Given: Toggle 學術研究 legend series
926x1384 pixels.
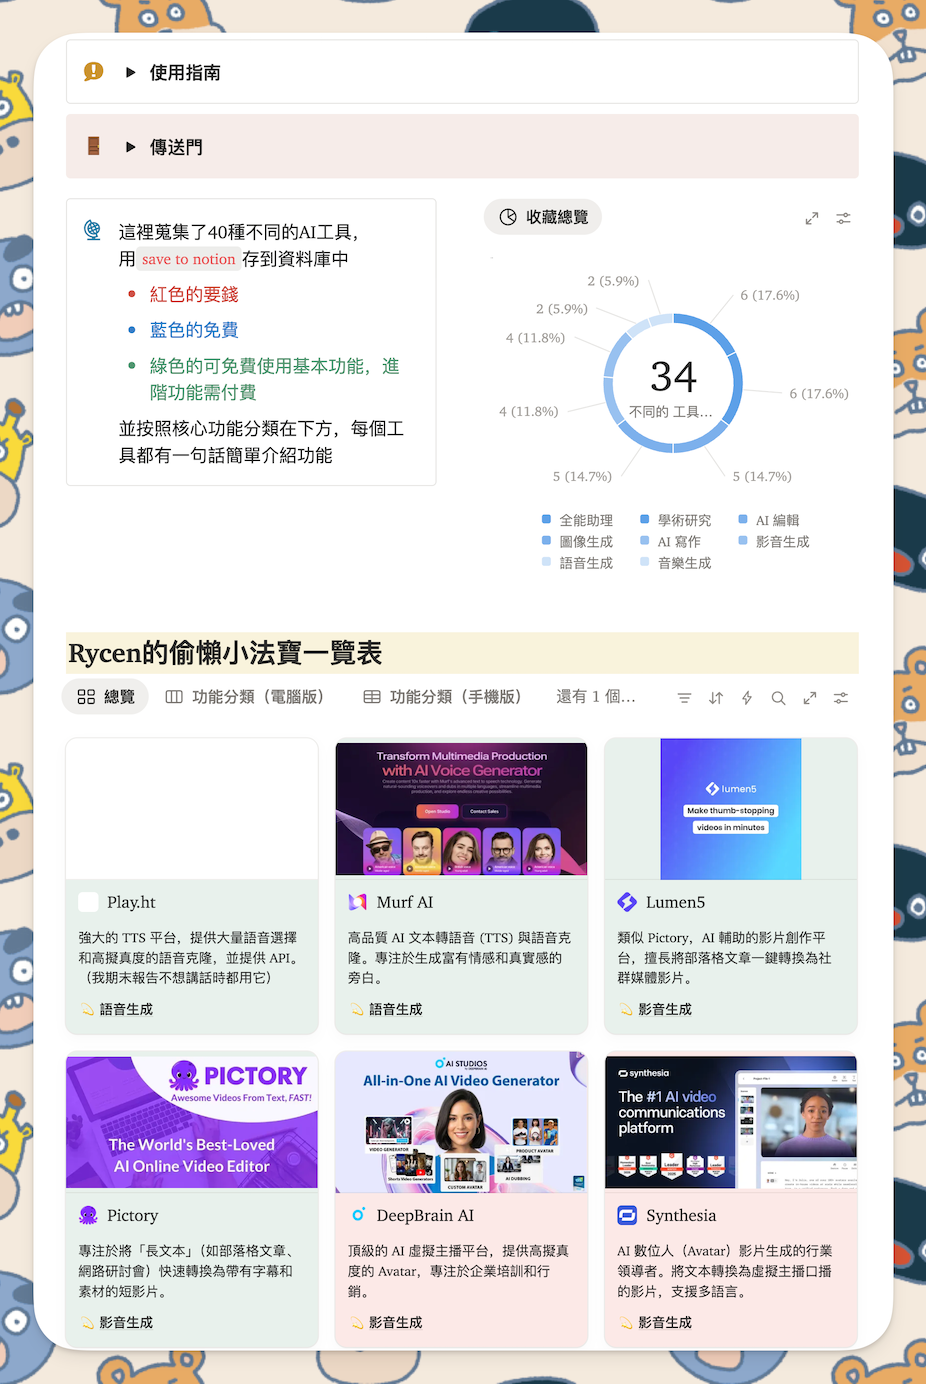Looking at the screenshot, I should [x=684, y=520].
